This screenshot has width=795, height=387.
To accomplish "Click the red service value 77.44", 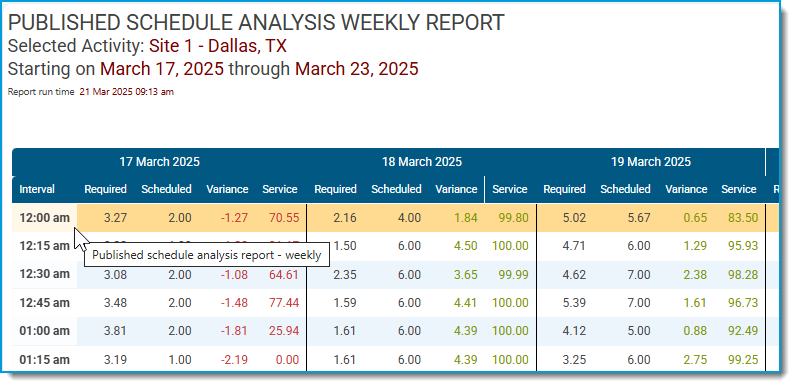I will (x=284, y=303).
